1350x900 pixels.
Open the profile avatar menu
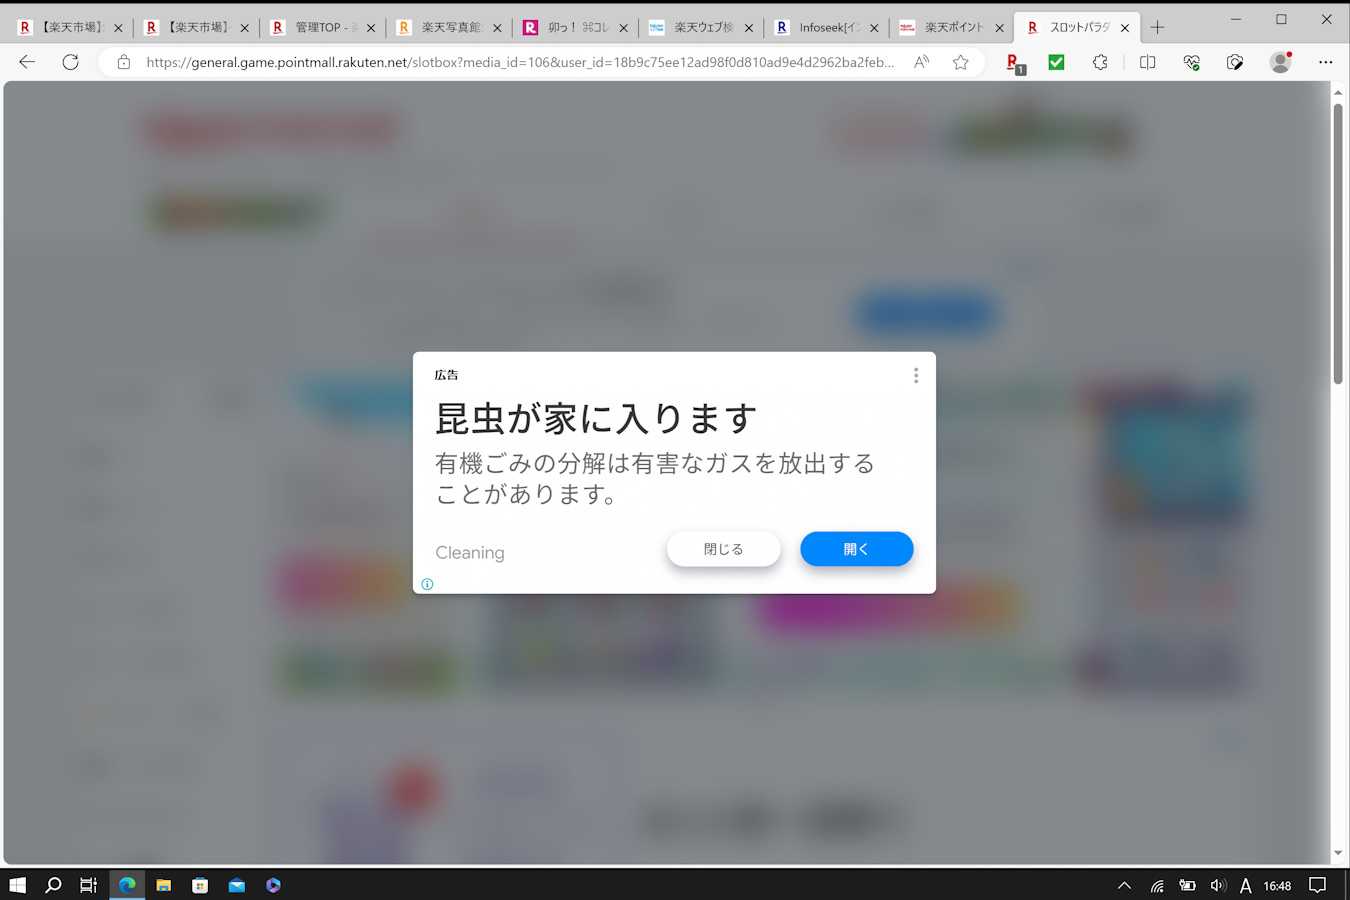coord(1280,62)
